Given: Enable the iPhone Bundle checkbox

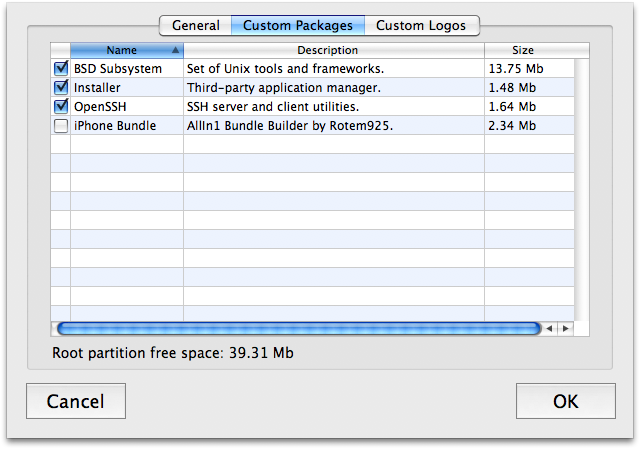Looking at the screenshot, I should [60, 126].
